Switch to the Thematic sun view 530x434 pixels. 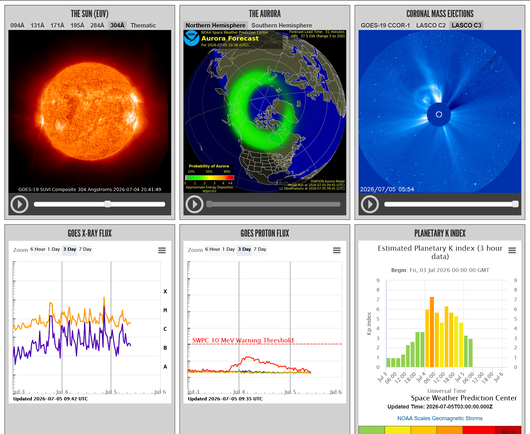[x=143, y=25]
